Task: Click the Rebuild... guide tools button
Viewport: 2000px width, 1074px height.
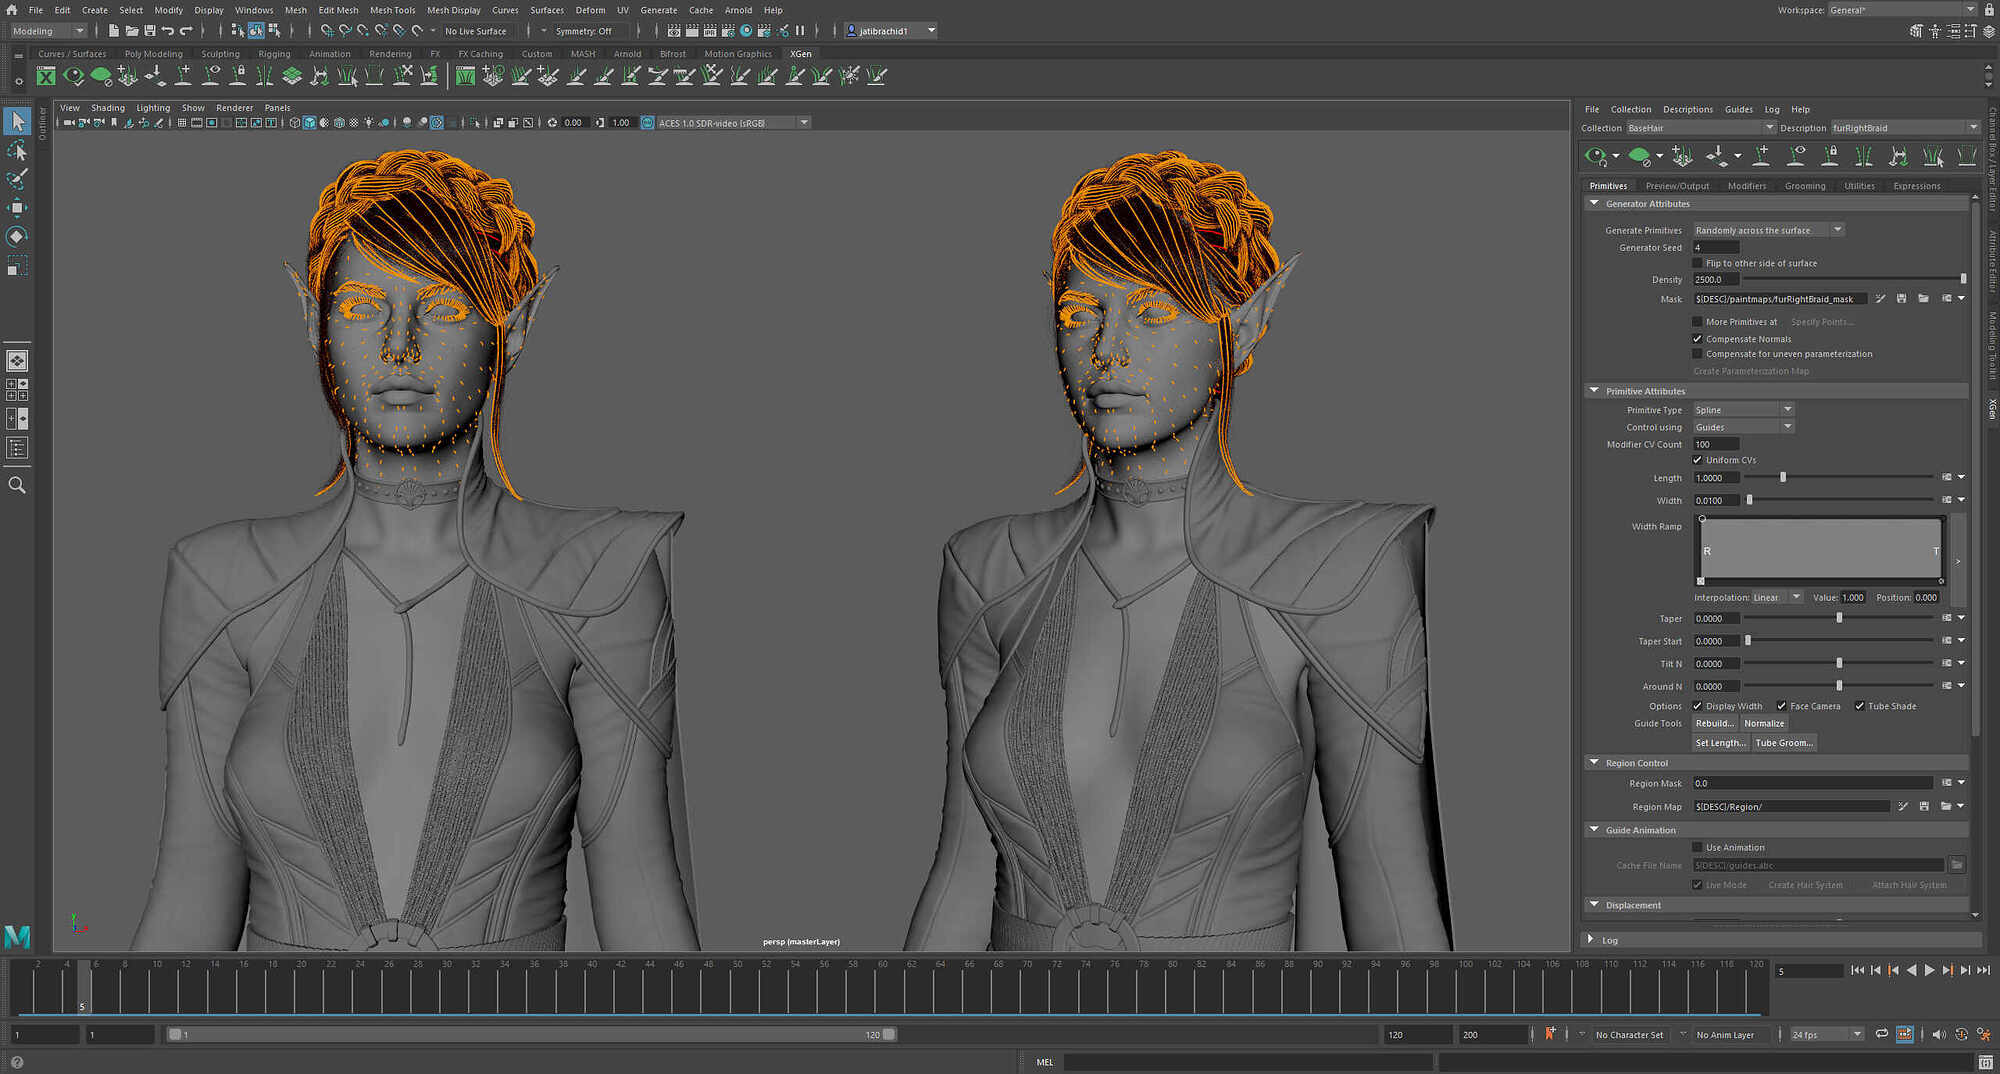Action: 1714,724
